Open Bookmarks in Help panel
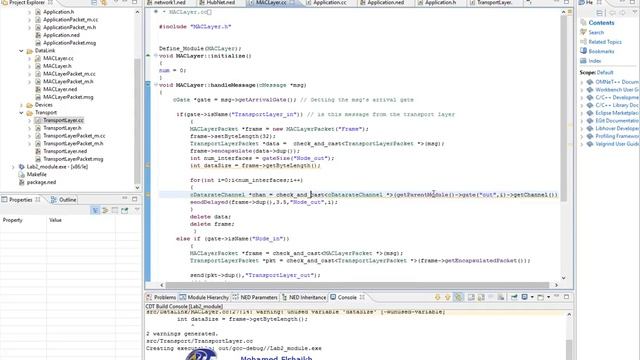 (601, 51)
